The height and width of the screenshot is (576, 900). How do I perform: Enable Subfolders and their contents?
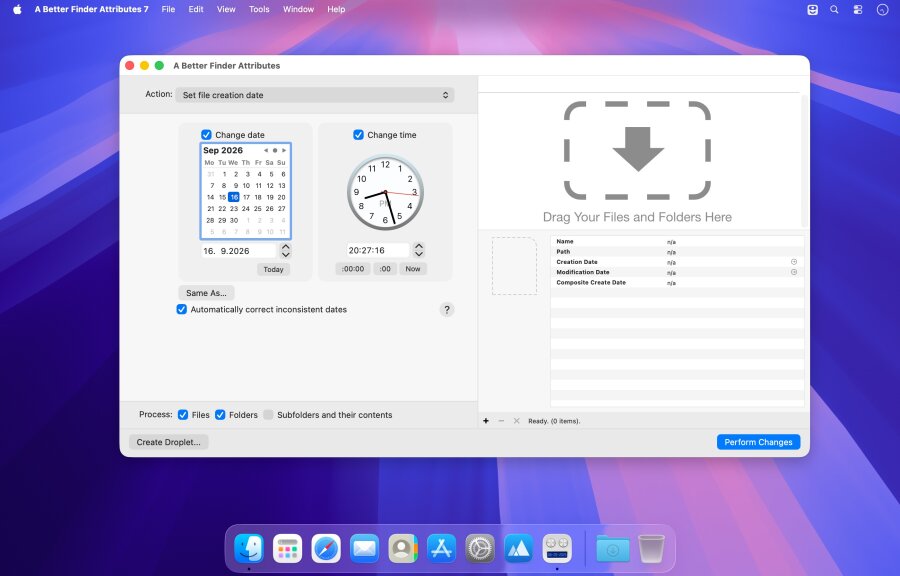pos(268,415)
